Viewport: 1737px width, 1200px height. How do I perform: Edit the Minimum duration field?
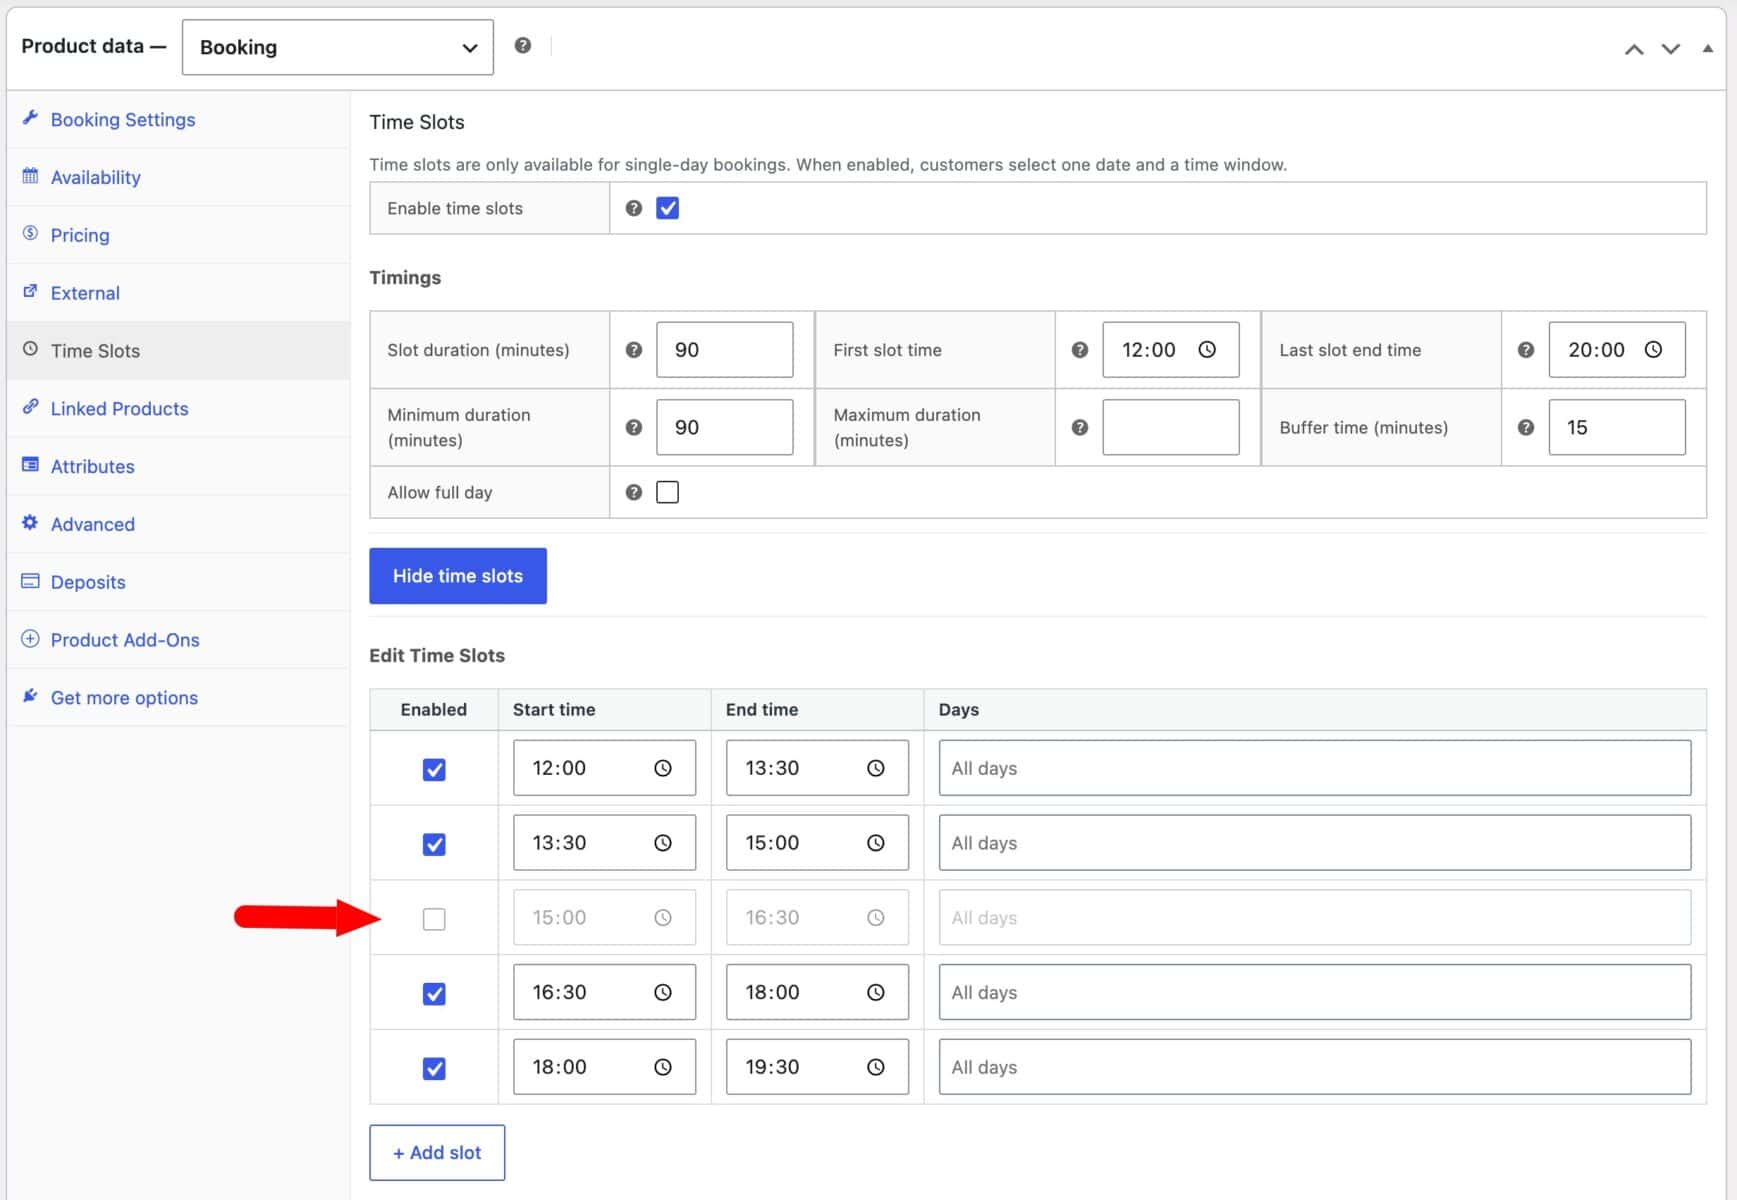725,427
